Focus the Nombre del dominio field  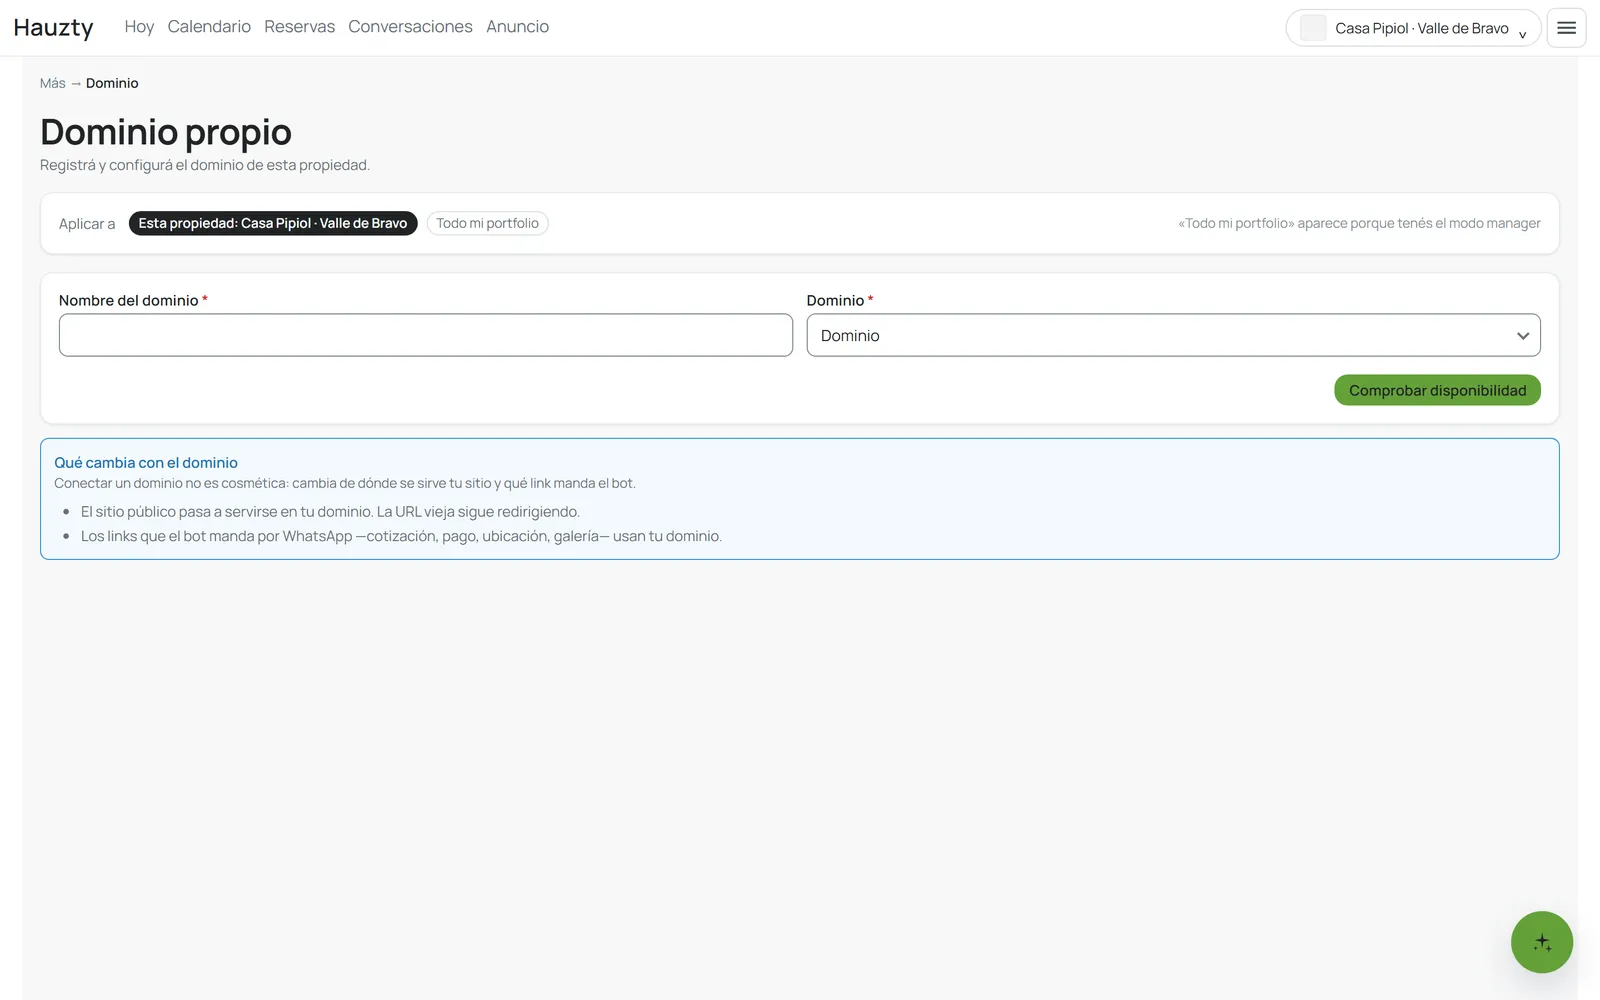(x=426, y=335)
